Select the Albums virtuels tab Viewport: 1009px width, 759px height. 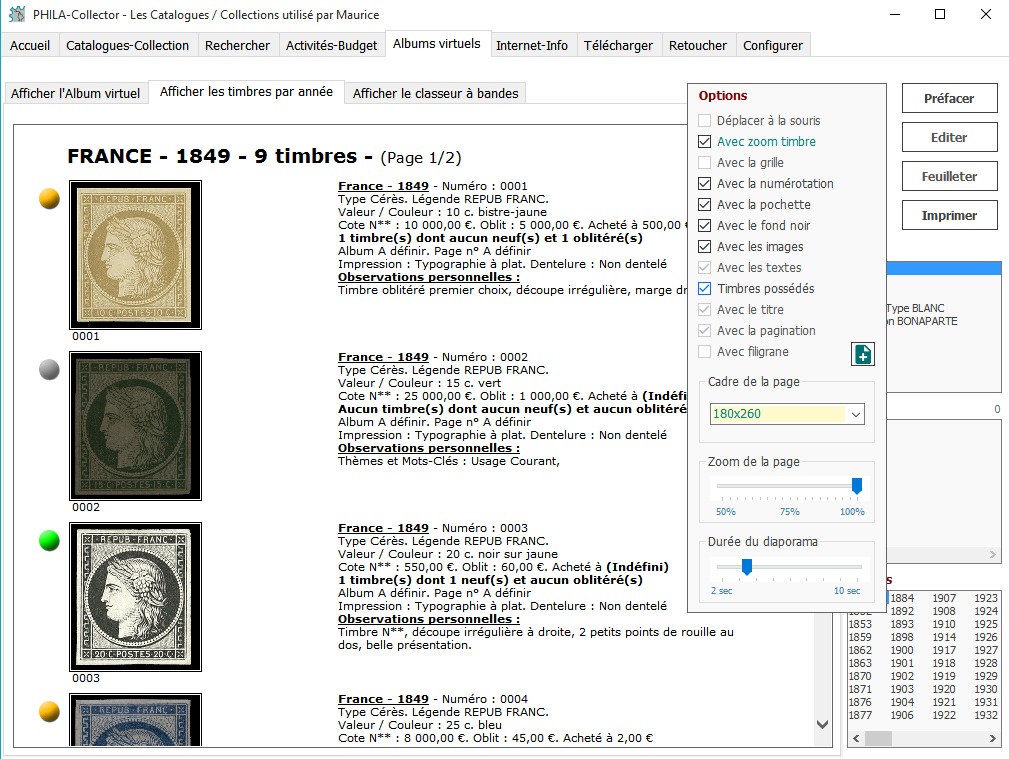437,44
